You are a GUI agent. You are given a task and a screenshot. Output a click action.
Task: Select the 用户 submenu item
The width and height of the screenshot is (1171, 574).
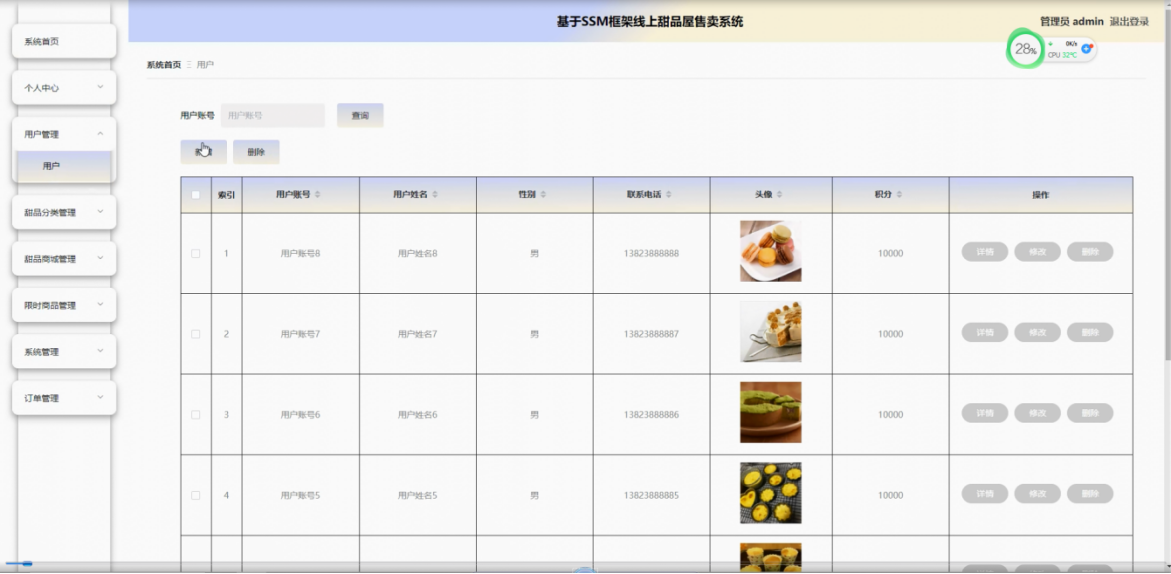(x=64, y=166)
